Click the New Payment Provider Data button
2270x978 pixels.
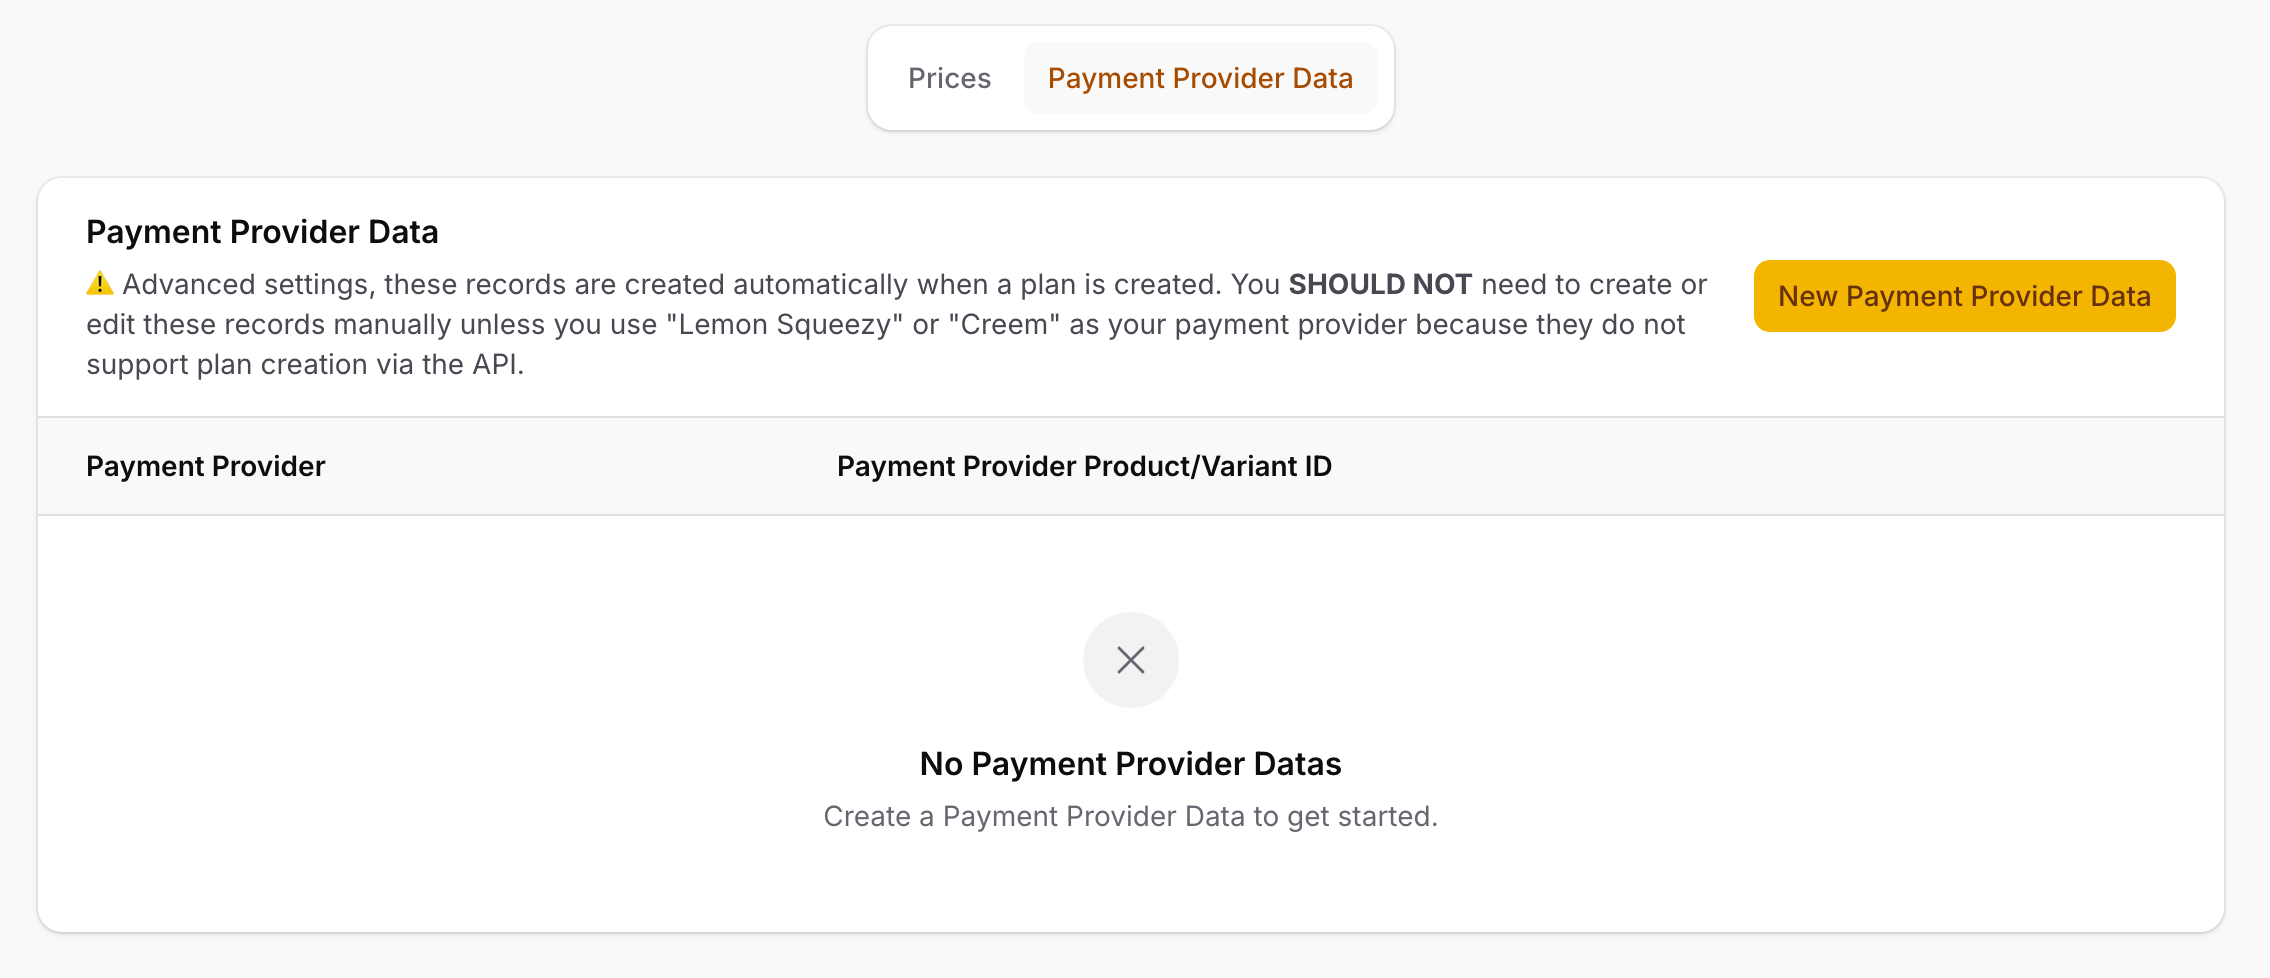pos(1963,296)
